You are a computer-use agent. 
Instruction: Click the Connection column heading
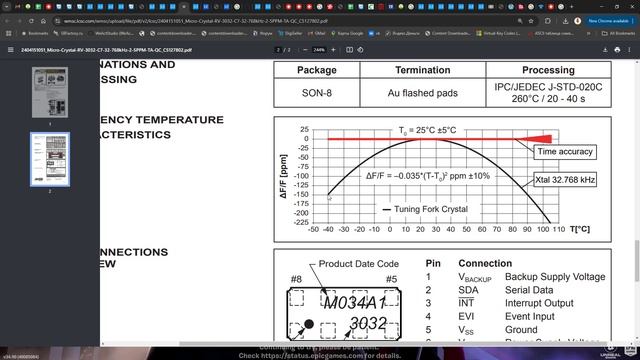coord(485,263)
